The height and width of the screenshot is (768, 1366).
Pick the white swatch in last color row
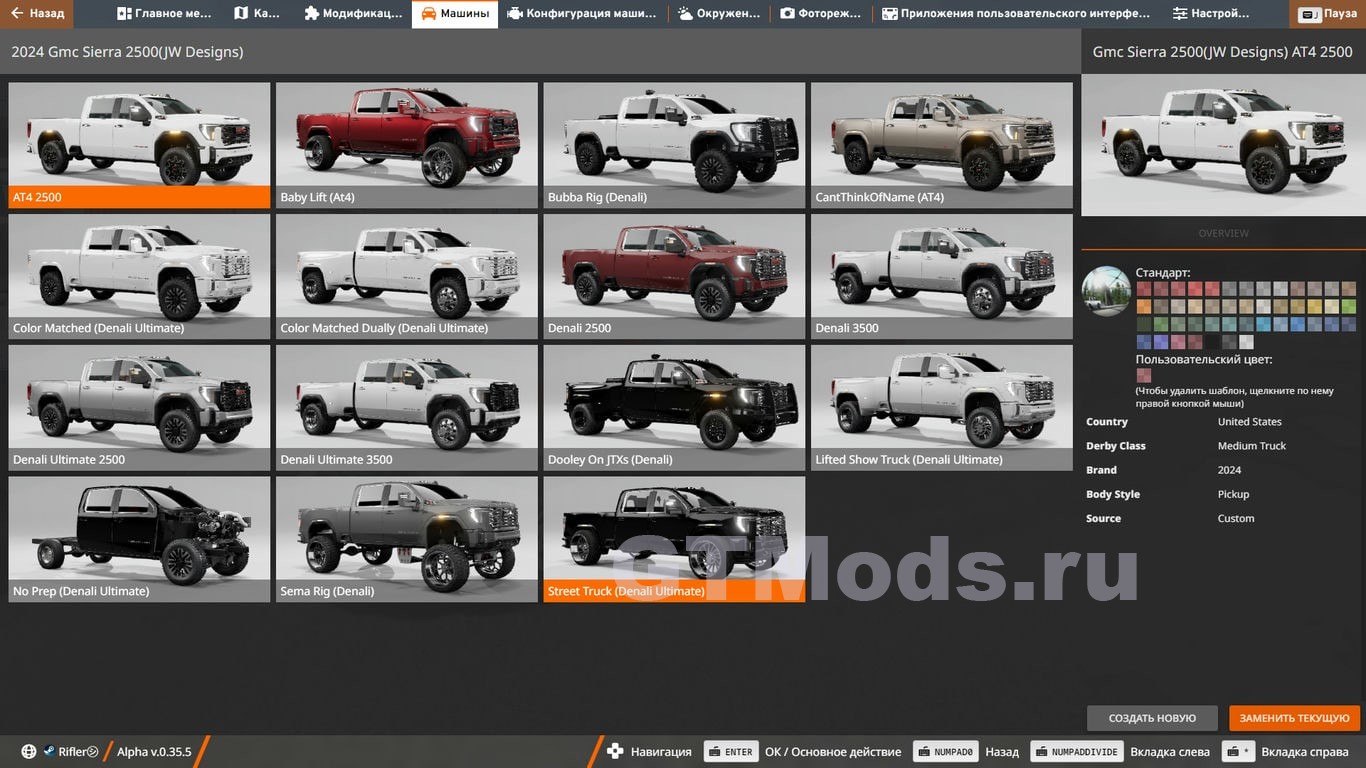point(1246,342)
